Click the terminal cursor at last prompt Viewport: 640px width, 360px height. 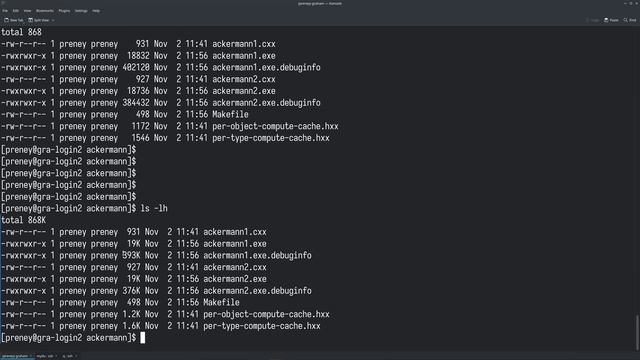point(142,338)
